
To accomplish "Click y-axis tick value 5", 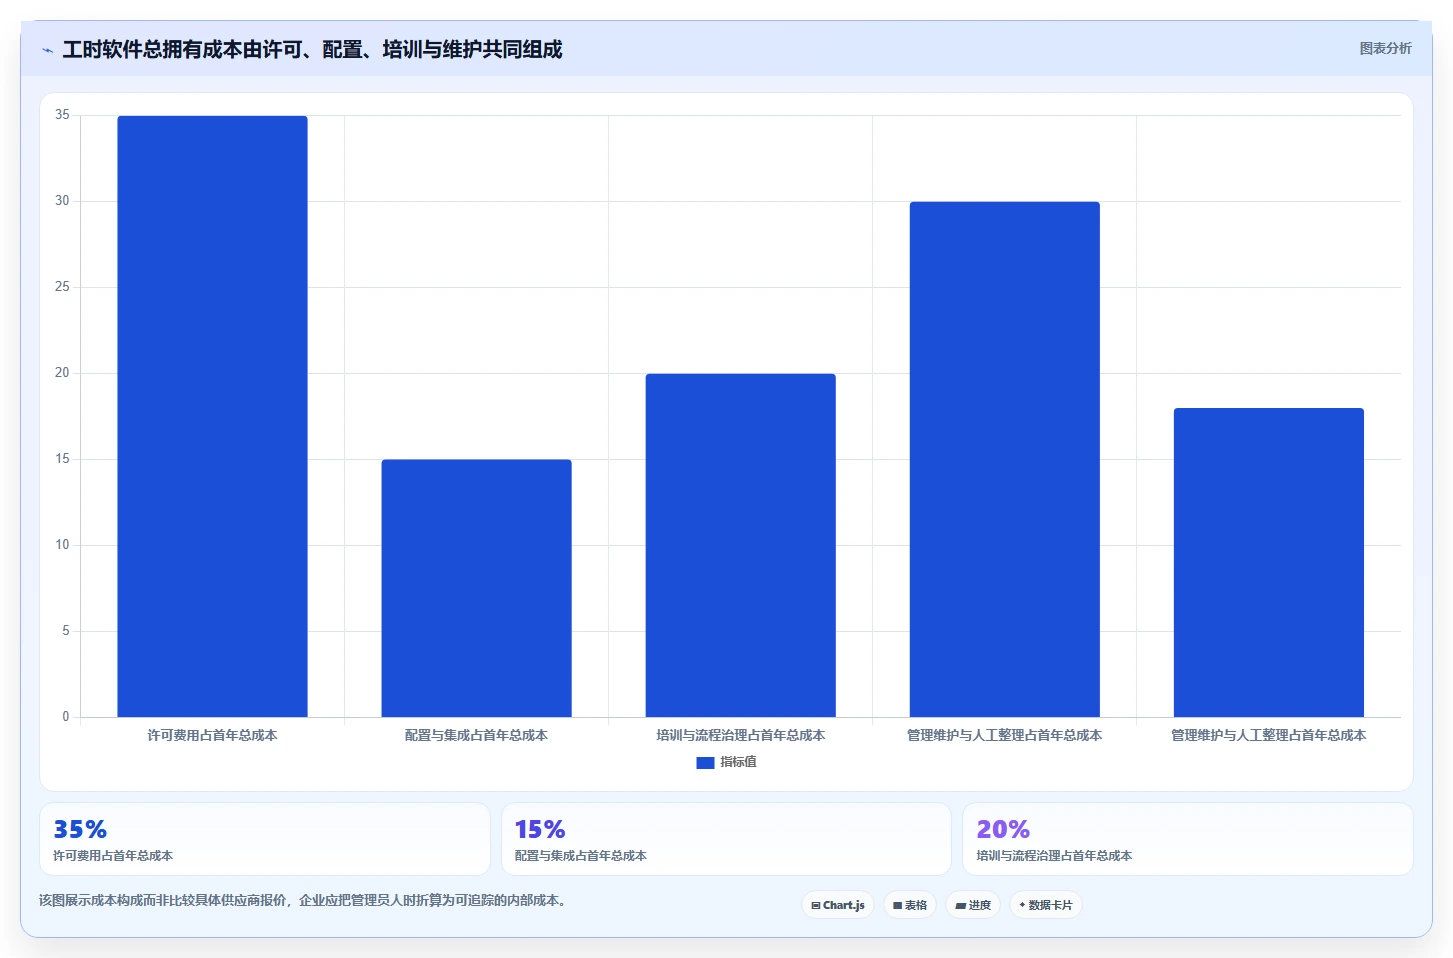I will [x=66, y=631].
